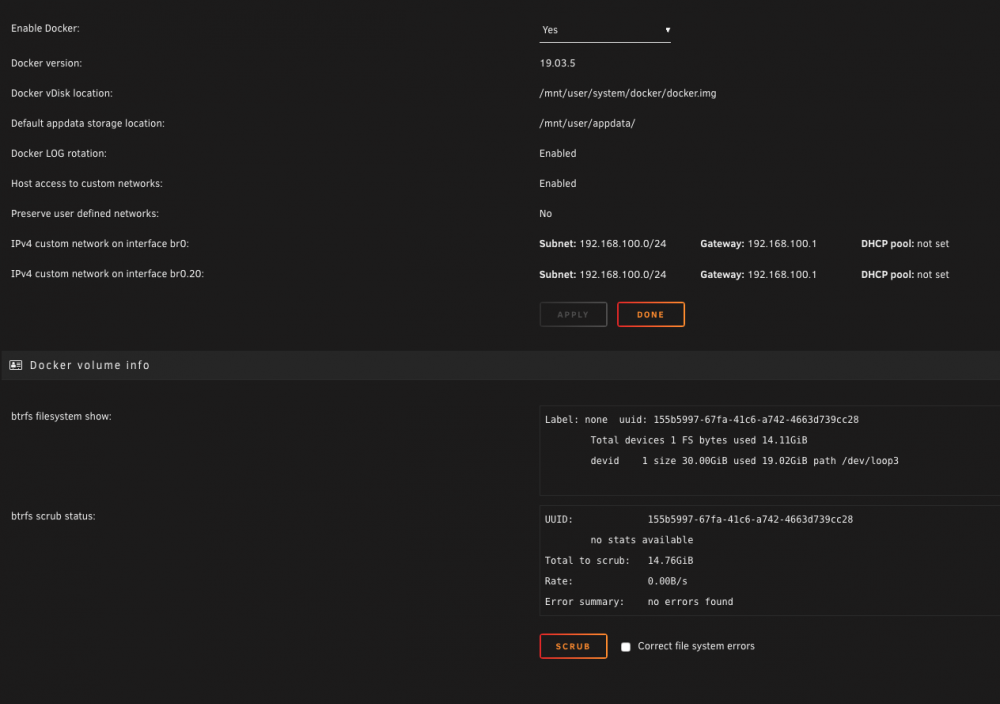The width and height of the screenshot is (1000, 704).
Task: Click the br0 row 'DHCP pool: not set'
Action: (x=905, y=244)
